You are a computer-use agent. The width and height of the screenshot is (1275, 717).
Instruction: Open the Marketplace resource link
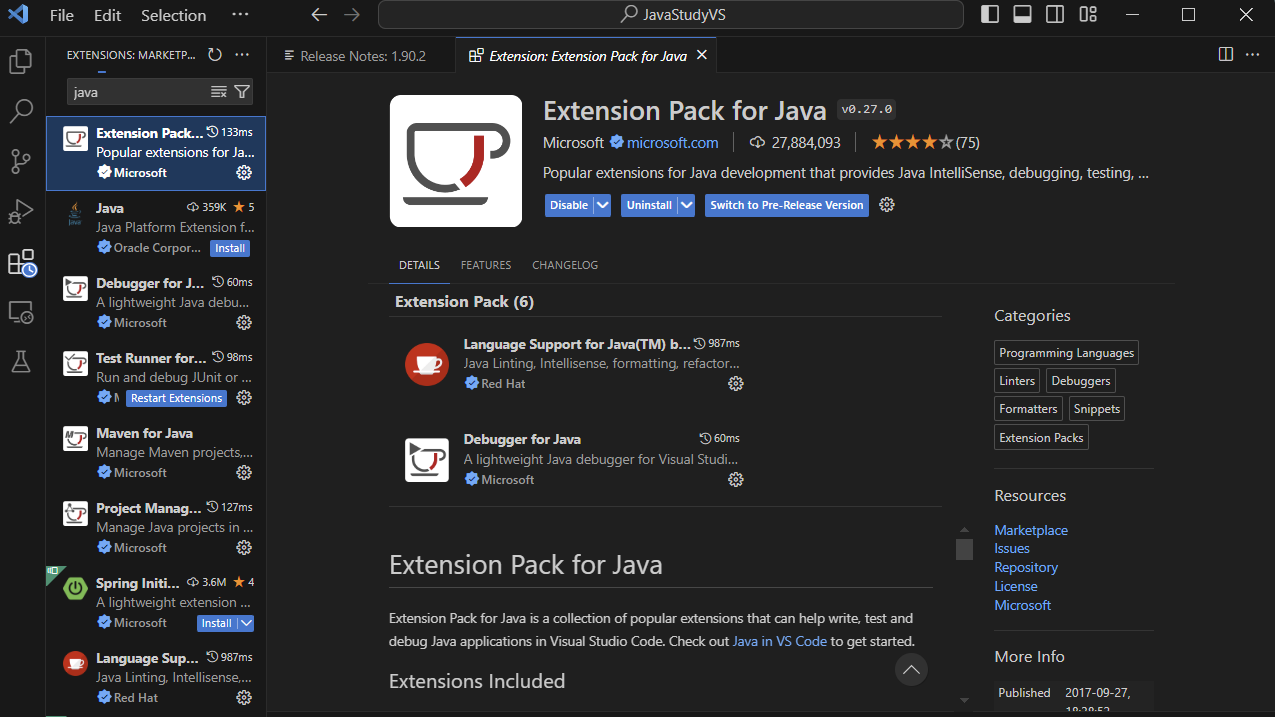coord(1031,530)
